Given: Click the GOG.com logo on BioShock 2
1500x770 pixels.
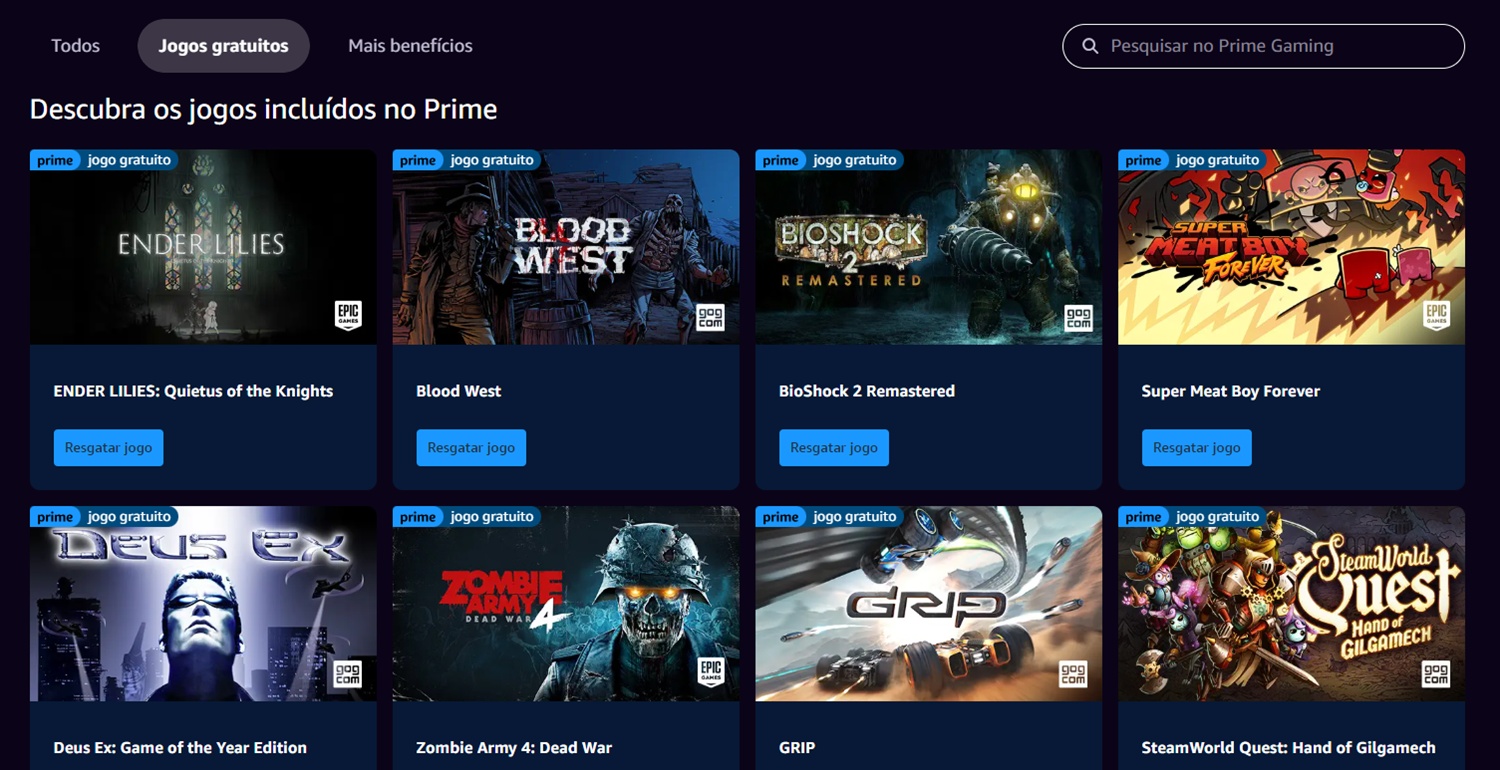Looking at the screenshot, I should pyautogui.click(x=1078, y=318).
